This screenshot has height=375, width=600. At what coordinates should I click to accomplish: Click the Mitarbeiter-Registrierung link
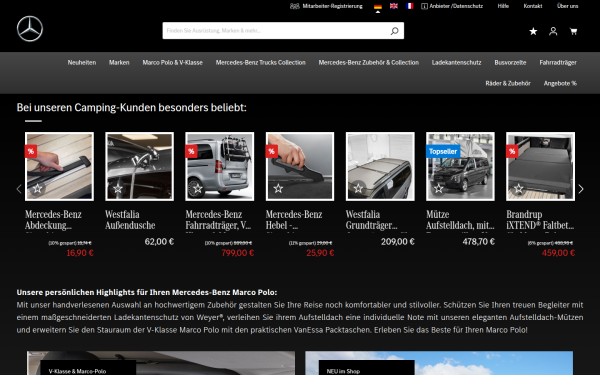332,6
